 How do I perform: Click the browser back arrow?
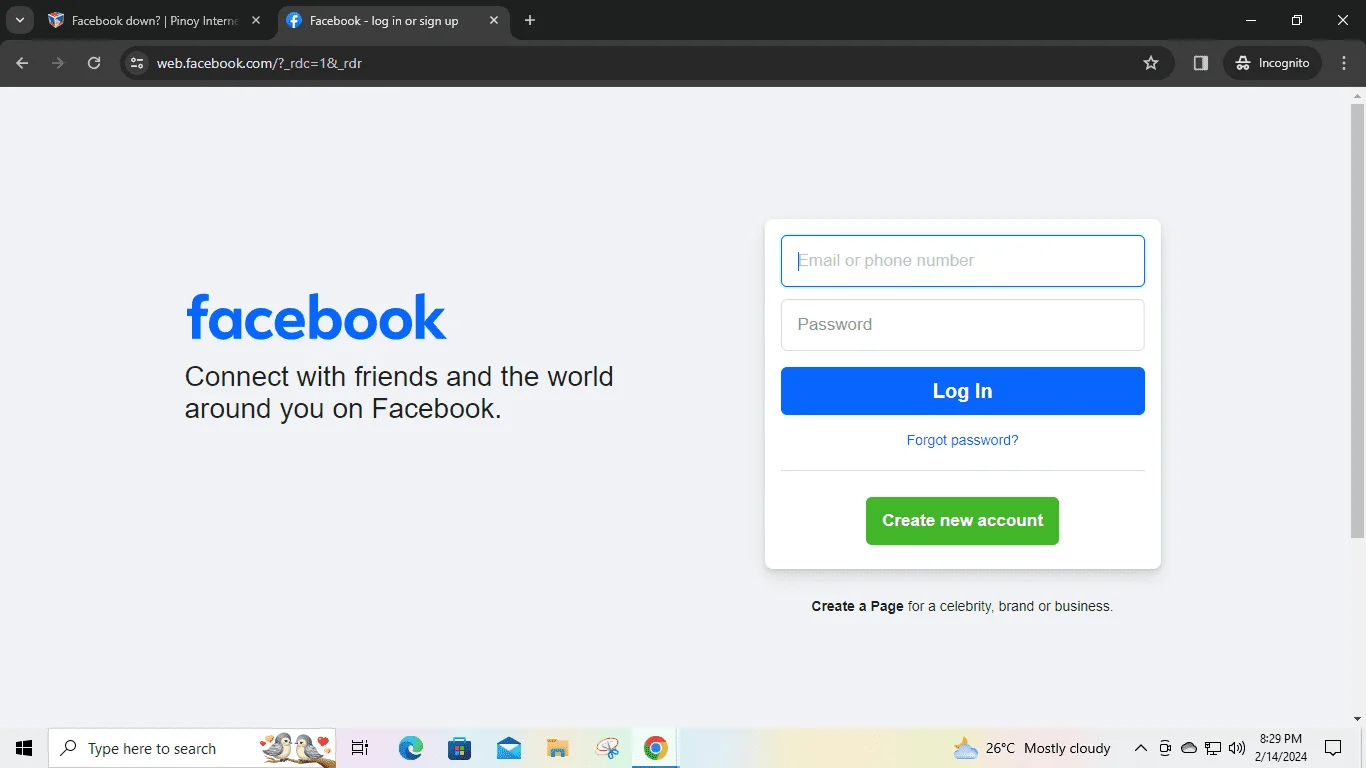[22, 63]
